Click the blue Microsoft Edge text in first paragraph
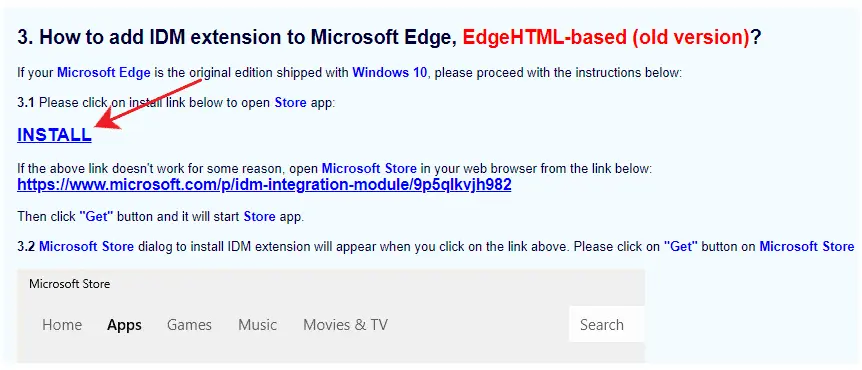 pos(104,73)
